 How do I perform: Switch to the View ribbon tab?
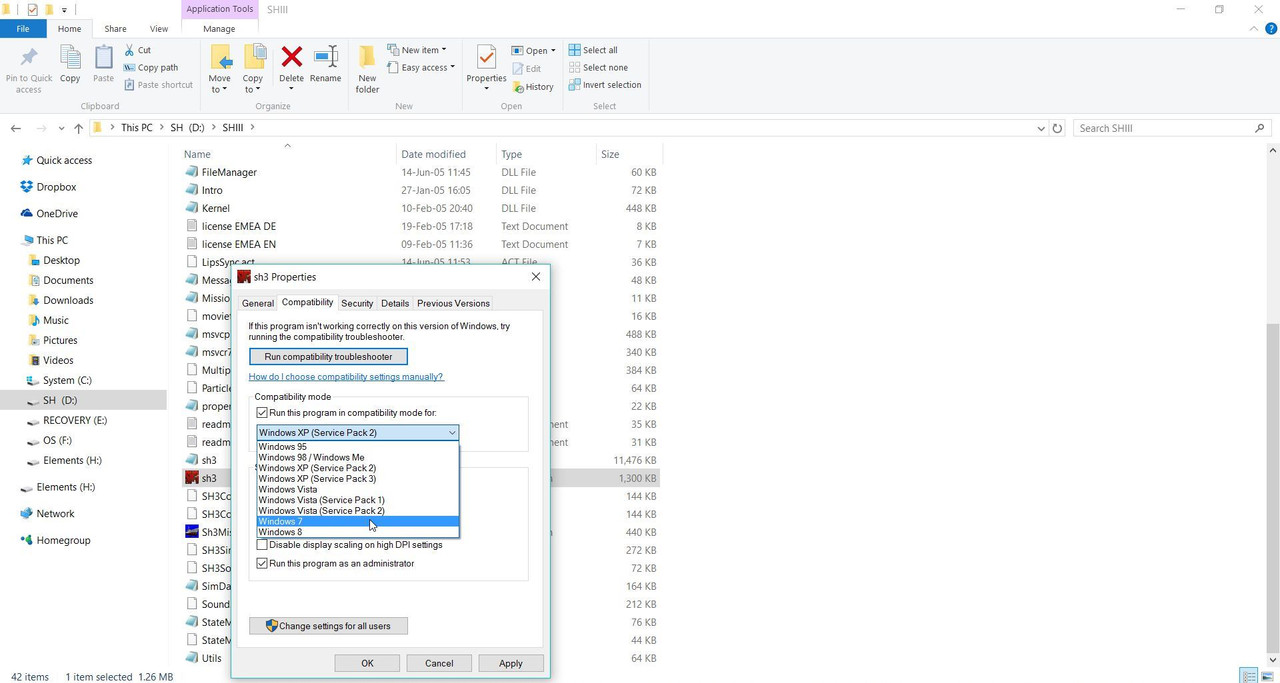[x=158, y=29]
